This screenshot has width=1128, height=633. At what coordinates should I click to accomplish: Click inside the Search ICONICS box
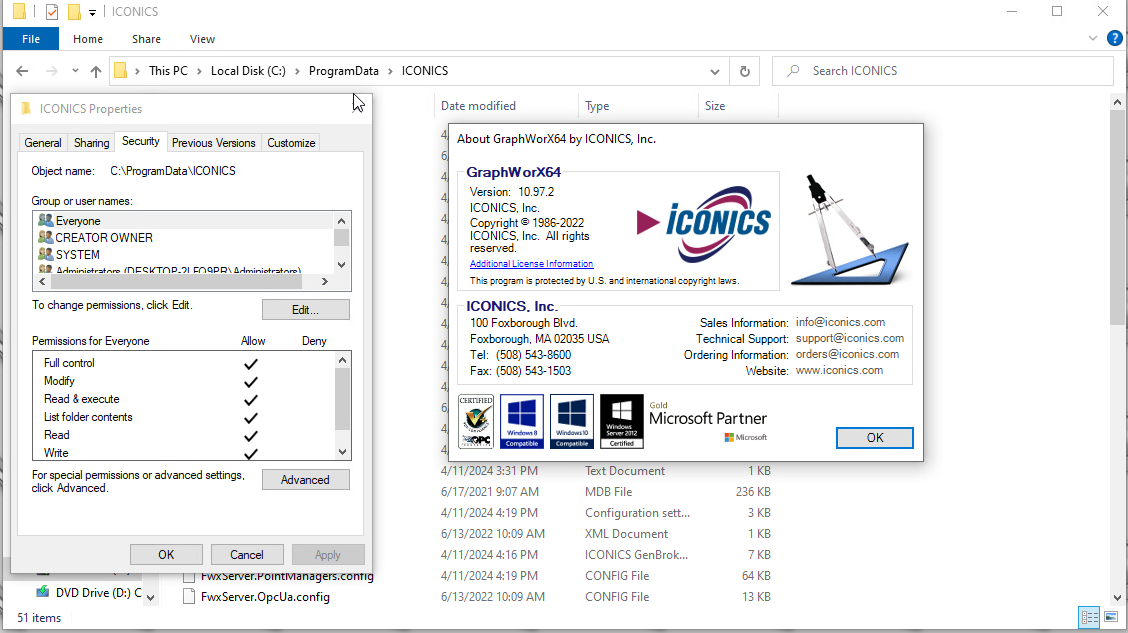coord(940,71)
